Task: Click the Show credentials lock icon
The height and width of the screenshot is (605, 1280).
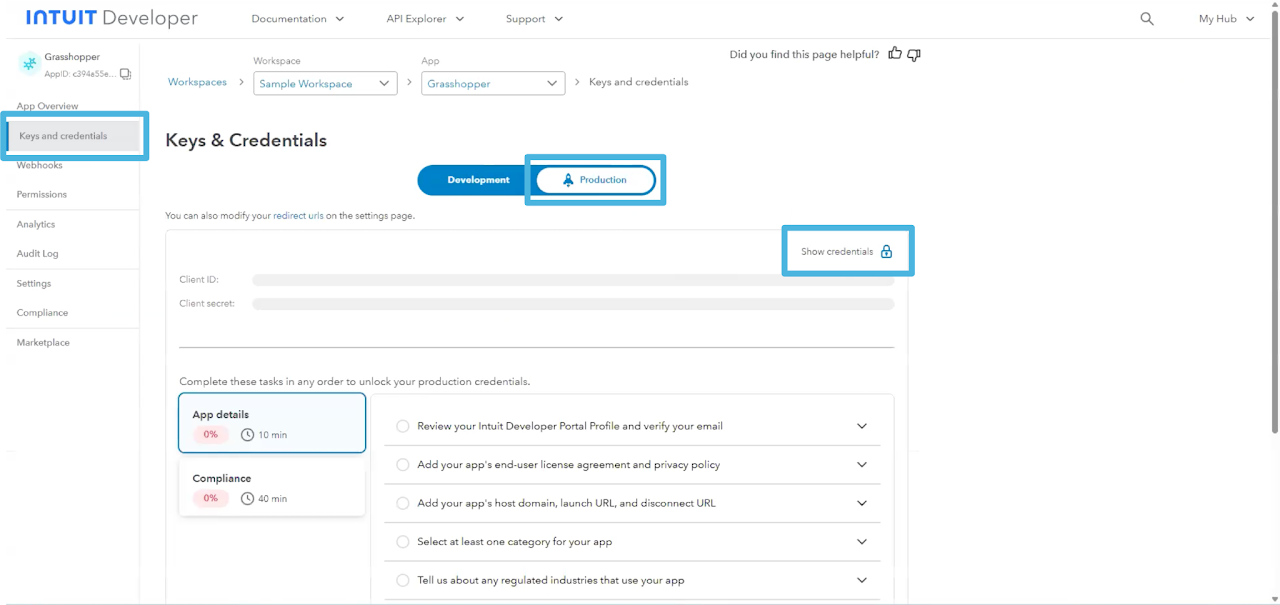Action: (886, 252)
